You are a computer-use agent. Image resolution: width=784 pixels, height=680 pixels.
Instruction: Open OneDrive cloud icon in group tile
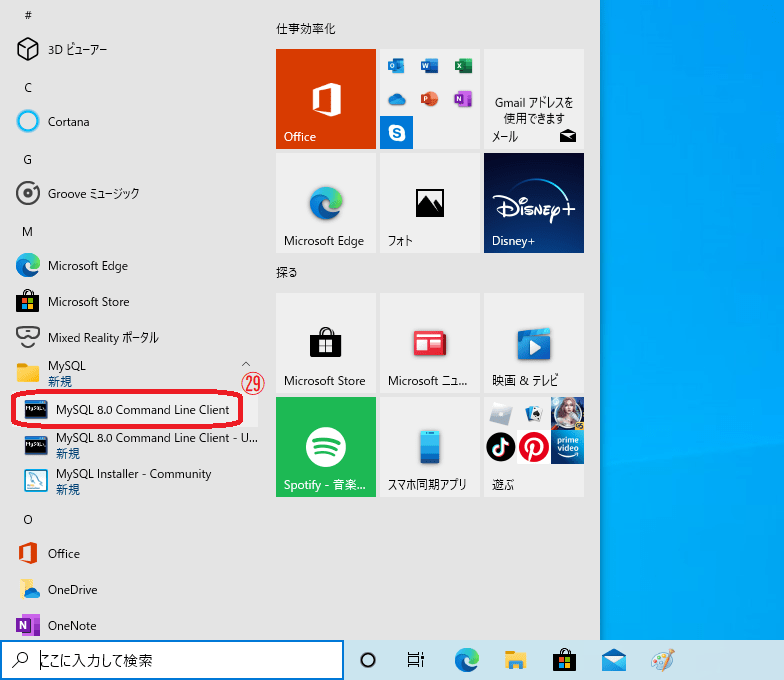pyautogui.click(x=396, y=99)
